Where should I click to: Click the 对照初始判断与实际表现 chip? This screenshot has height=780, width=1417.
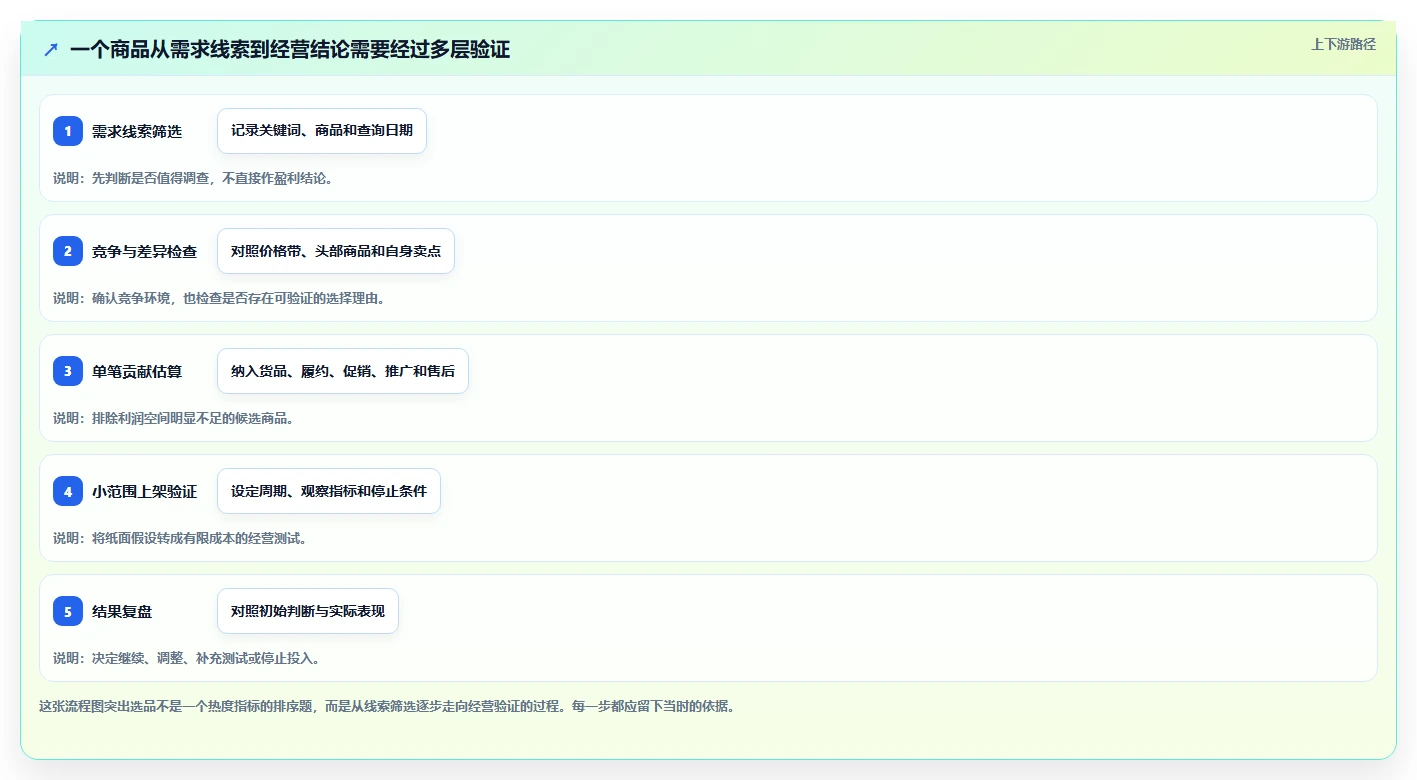coord(308,611)
